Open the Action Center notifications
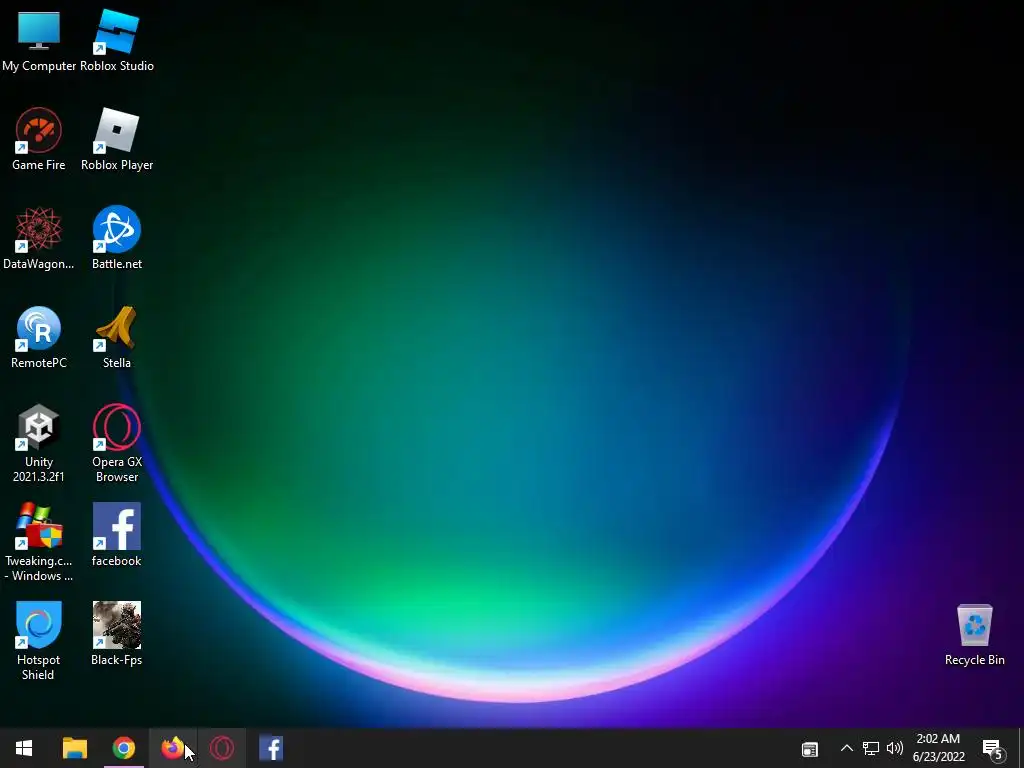 pos(993,749)
